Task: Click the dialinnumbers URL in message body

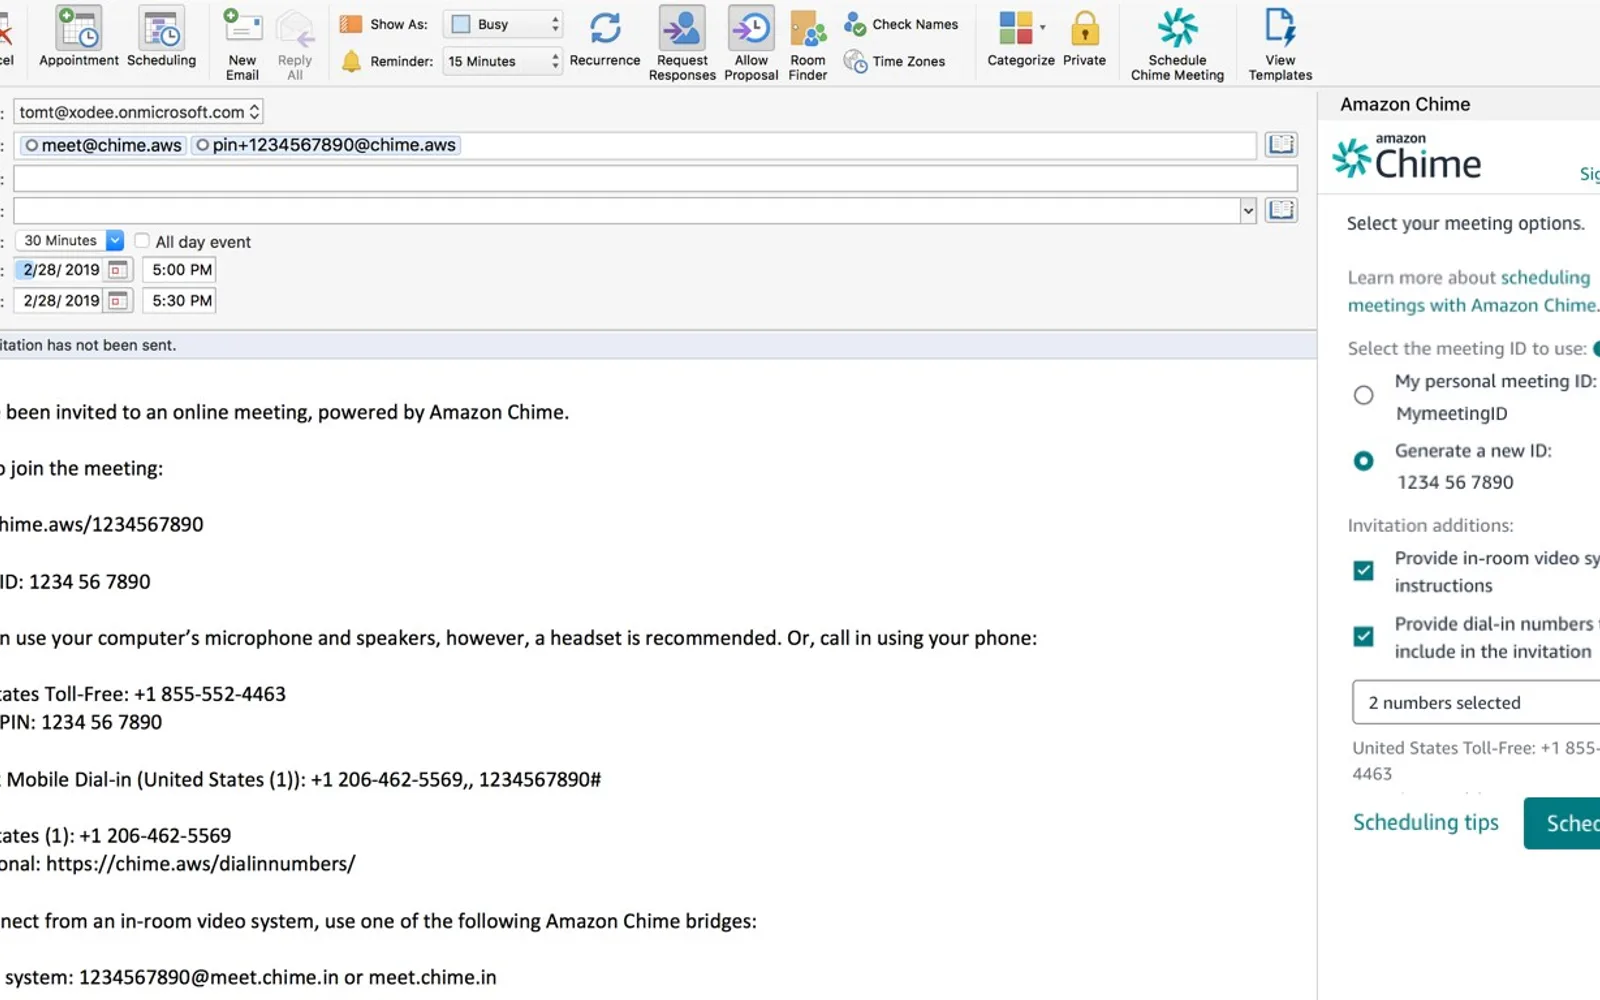Action: [x=201, y=864]
